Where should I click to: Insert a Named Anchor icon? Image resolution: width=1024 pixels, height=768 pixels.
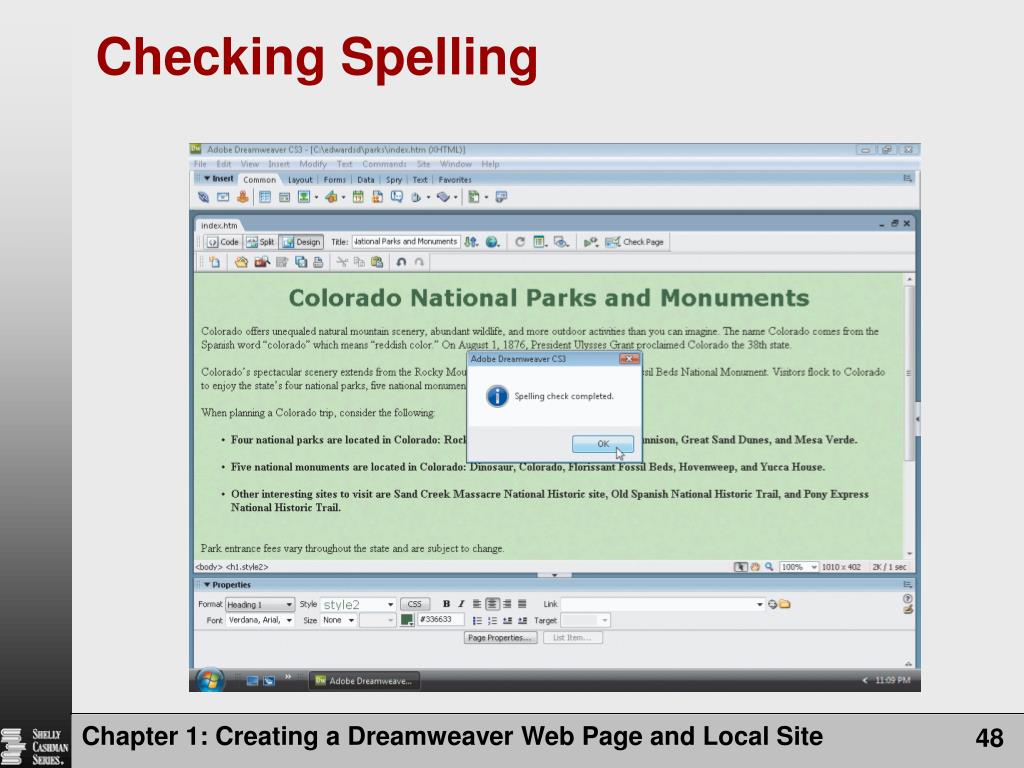coord(242,197)
